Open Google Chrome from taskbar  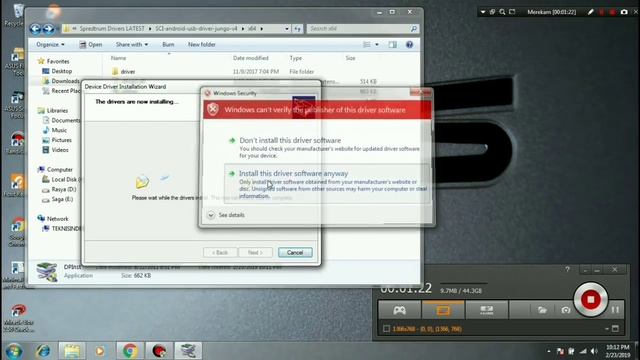coord(130,351)
